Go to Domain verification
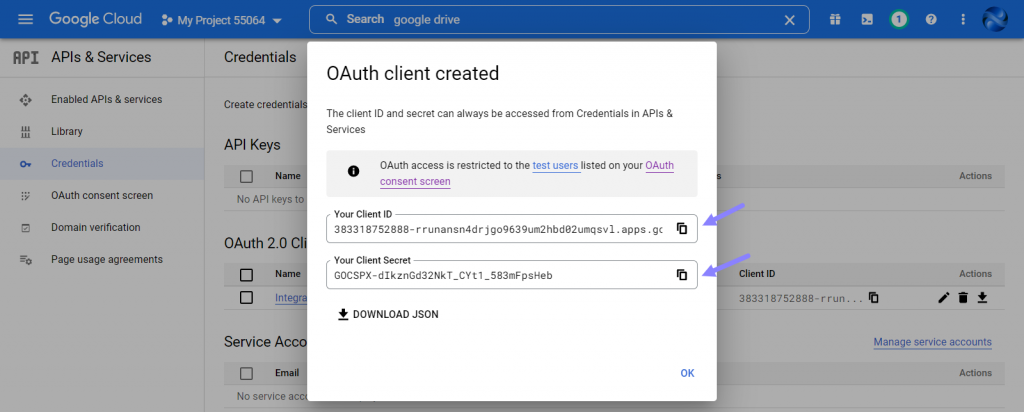Viewport: 1024px width, 412px height. coord(95,227)
